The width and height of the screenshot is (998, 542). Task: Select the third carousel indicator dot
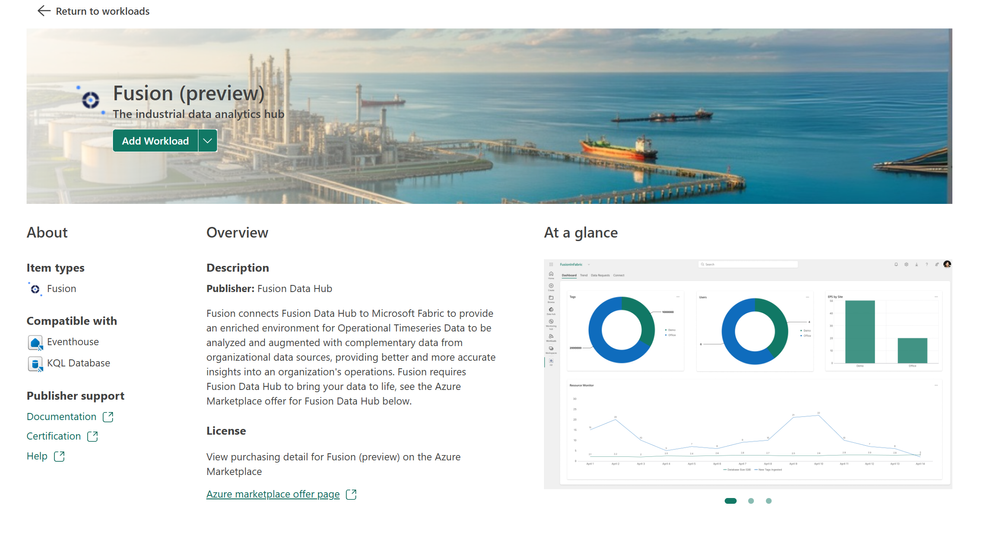(x=769, y=501)
